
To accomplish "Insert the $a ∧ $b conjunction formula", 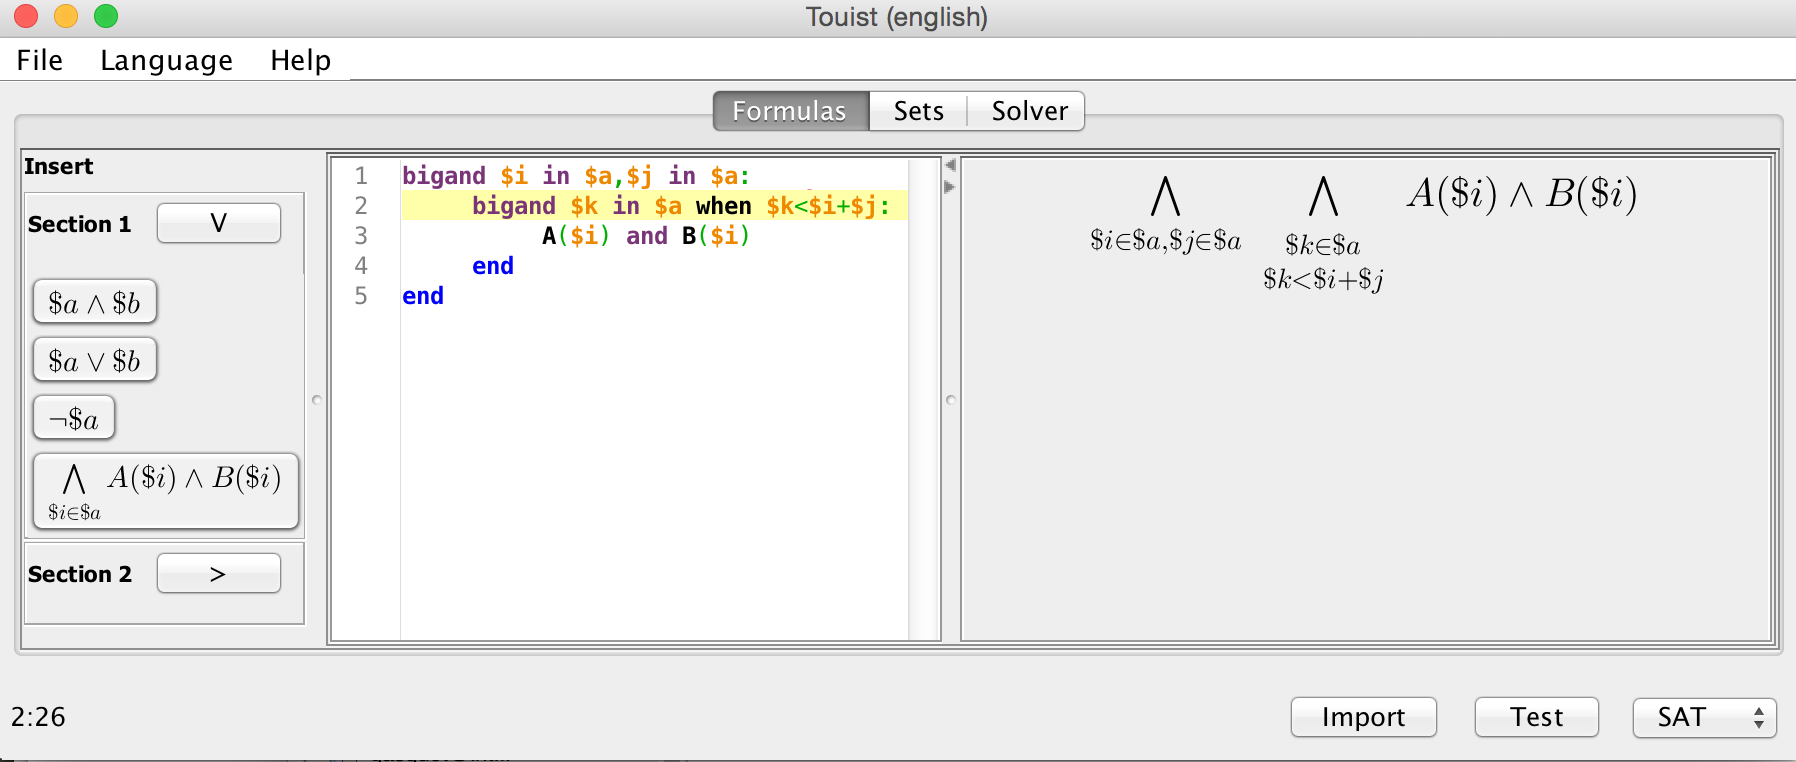I will click(95, 302).
